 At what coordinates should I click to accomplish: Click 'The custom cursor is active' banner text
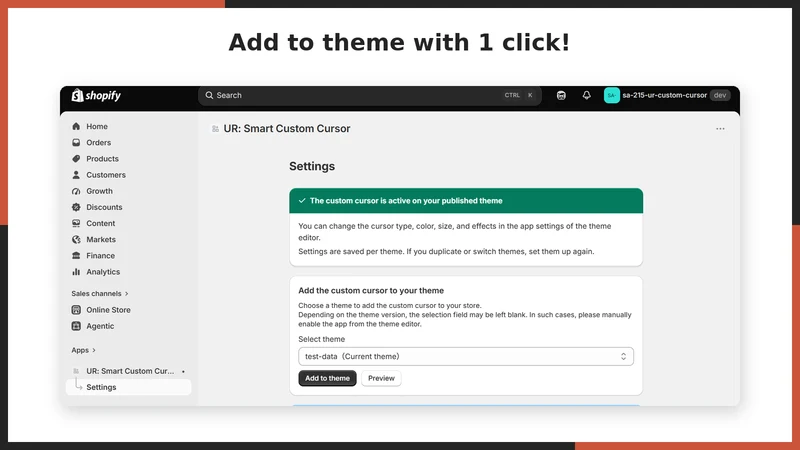pyautogui.click(x=406, y=201)
